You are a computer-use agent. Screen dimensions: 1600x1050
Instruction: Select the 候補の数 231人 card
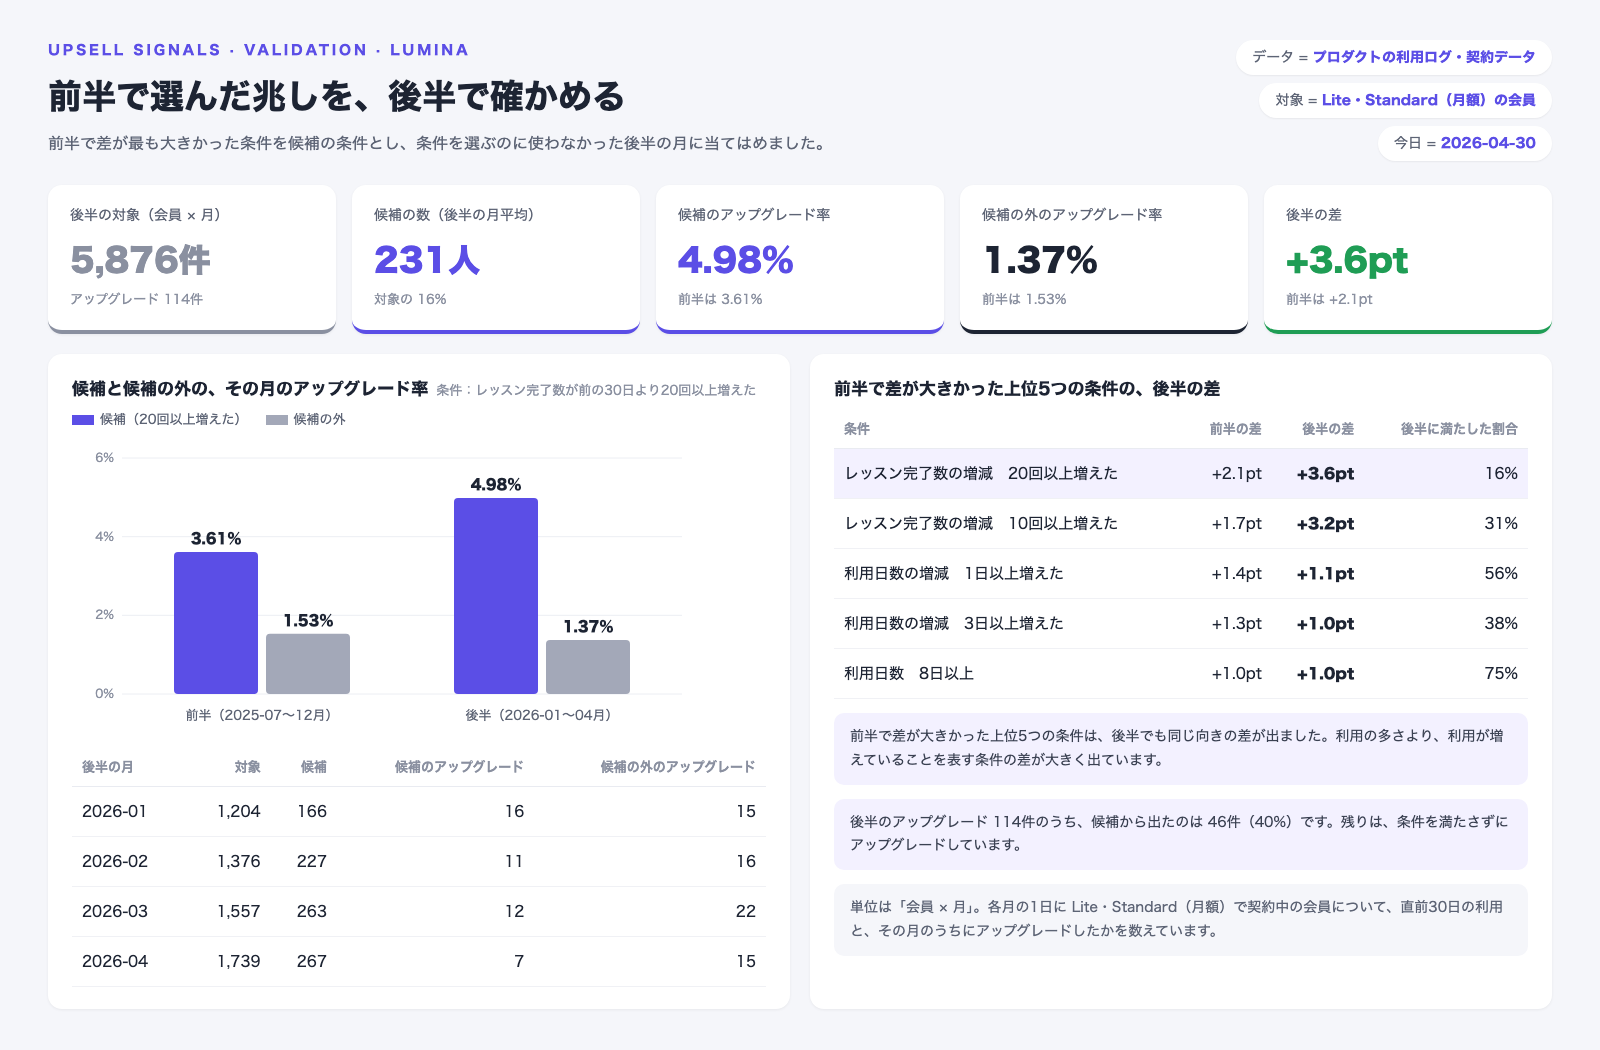coord(496,259)
